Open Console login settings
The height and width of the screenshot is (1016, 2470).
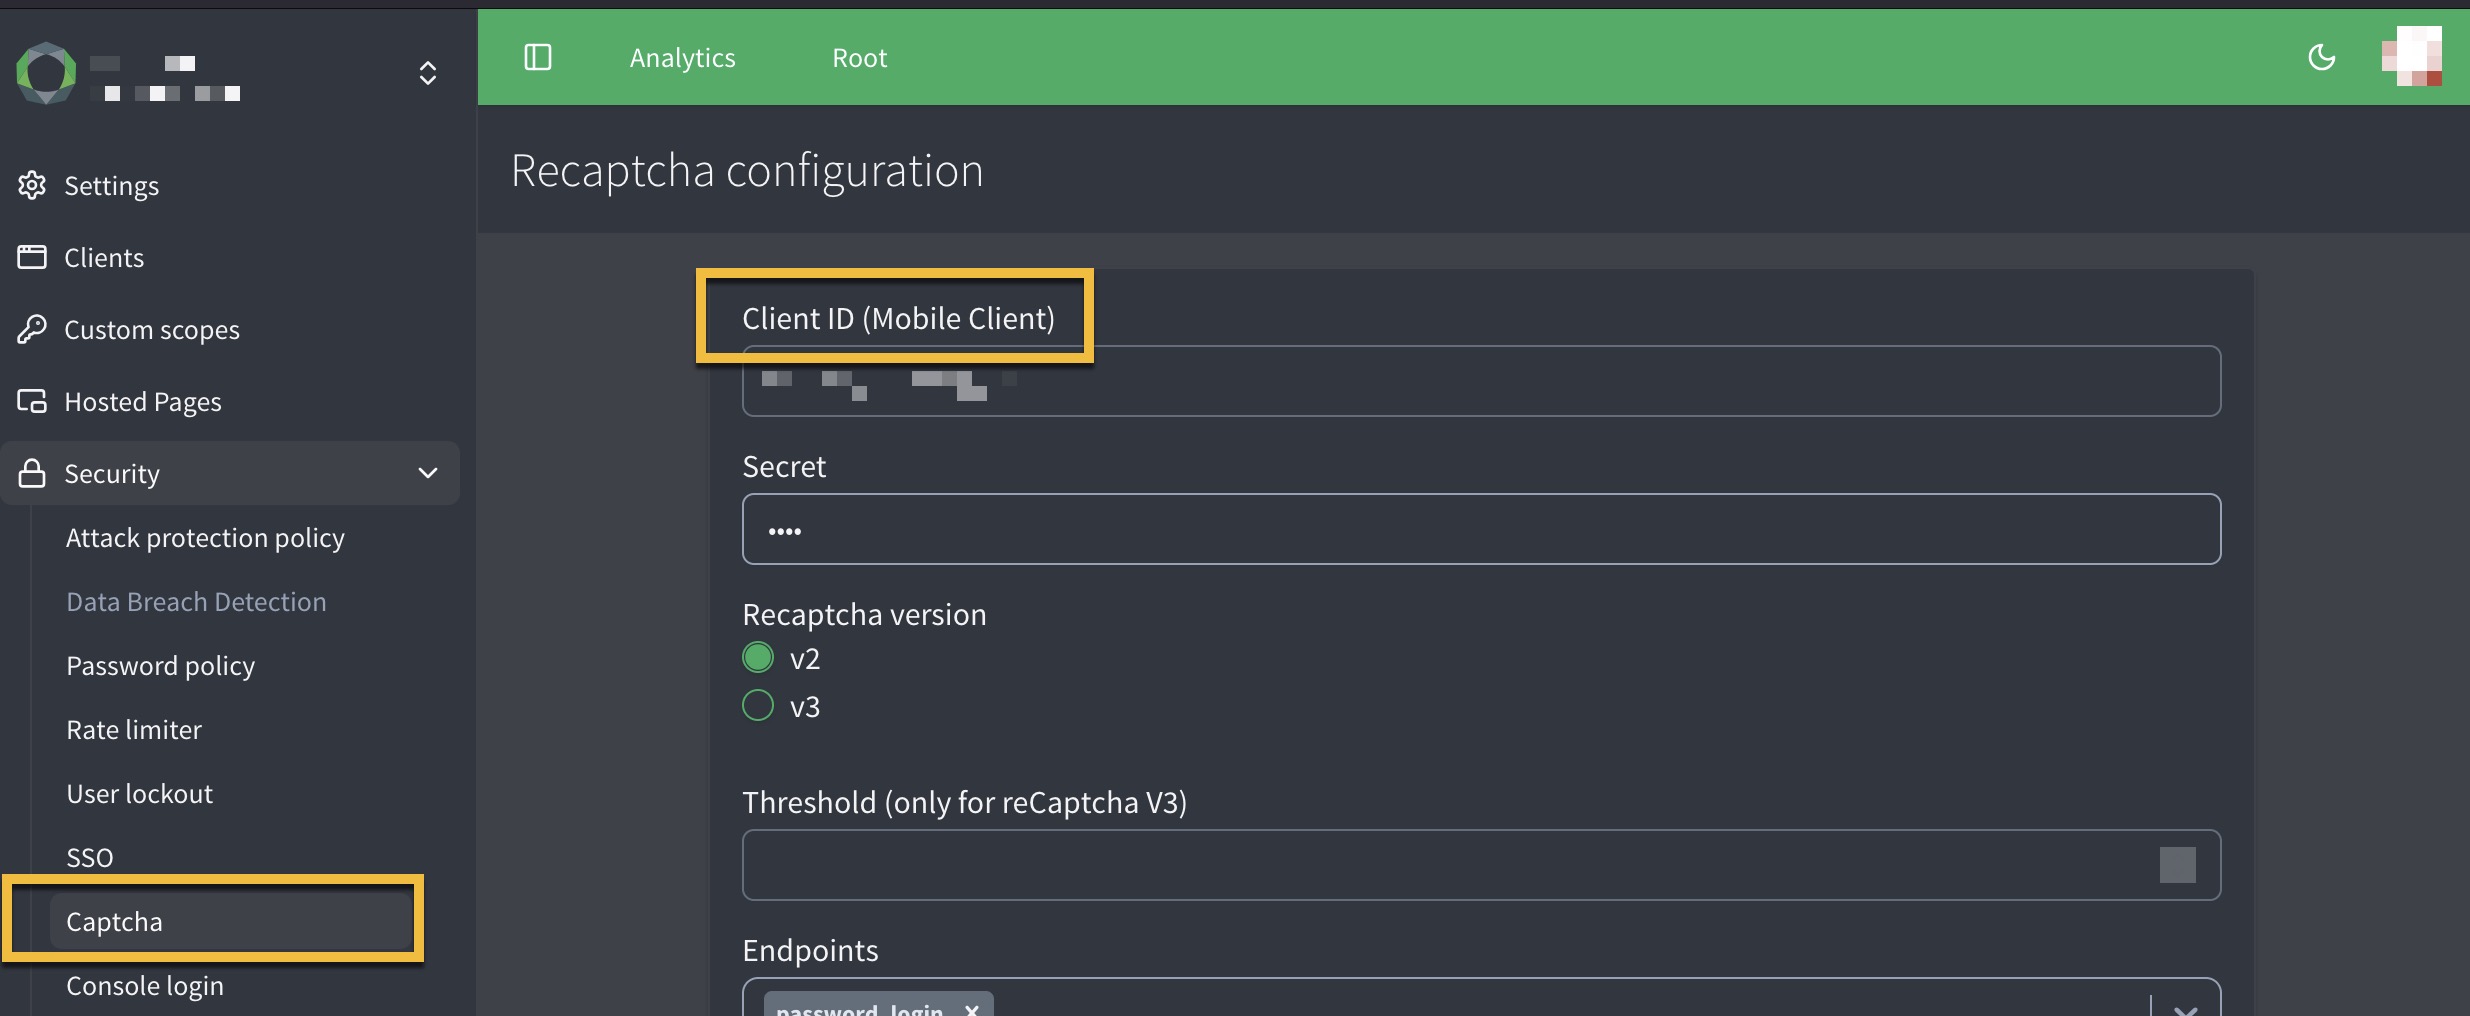(145, 986)
